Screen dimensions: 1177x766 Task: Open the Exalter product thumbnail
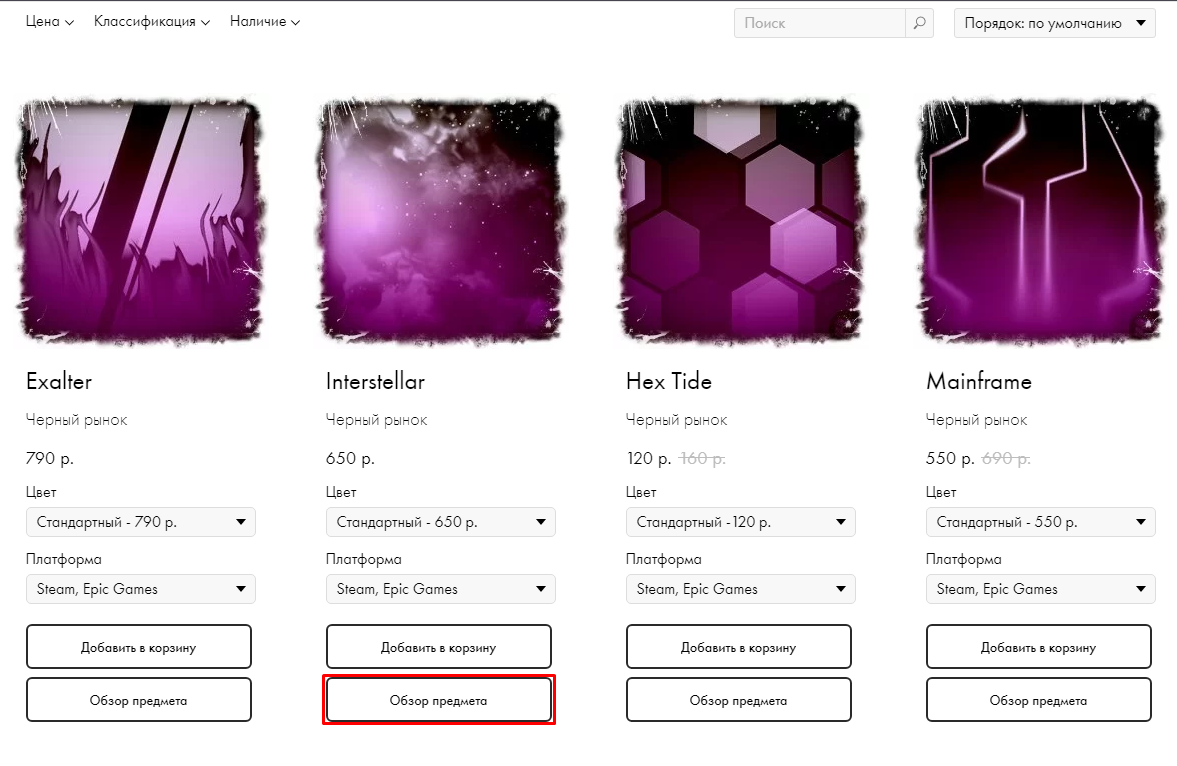click(140, 222)
